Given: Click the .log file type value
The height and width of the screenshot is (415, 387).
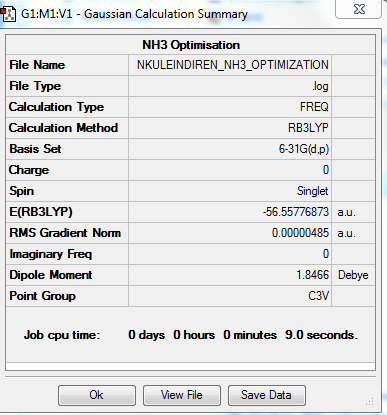Looking at the screenshot, I should [x=320, y=86].
